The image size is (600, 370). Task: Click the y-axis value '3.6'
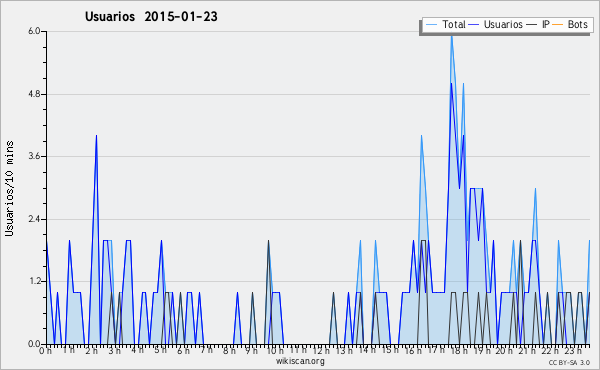34,156
